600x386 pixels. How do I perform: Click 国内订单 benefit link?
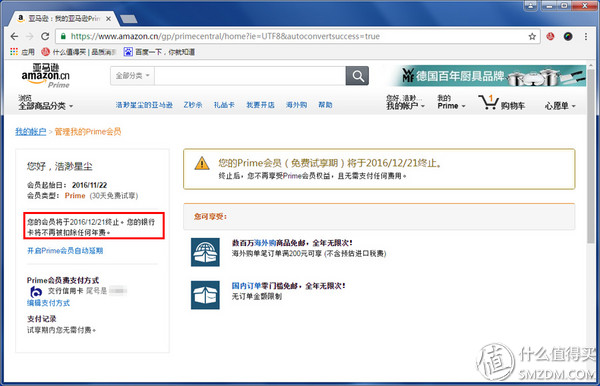[x=246, y=286]
